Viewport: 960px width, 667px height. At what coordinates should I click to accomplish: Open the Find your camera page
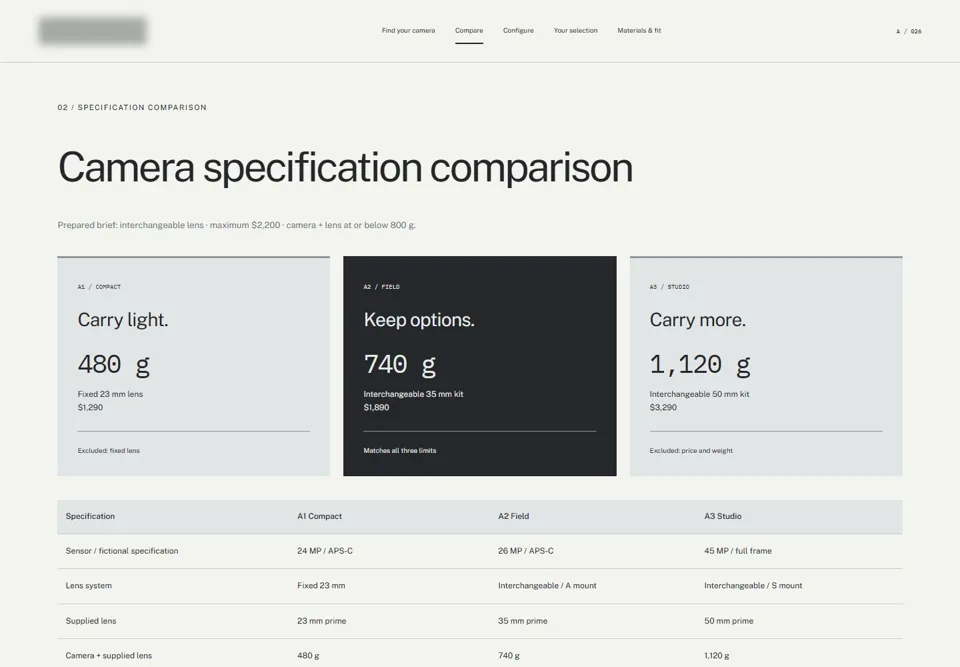point(408,31)
